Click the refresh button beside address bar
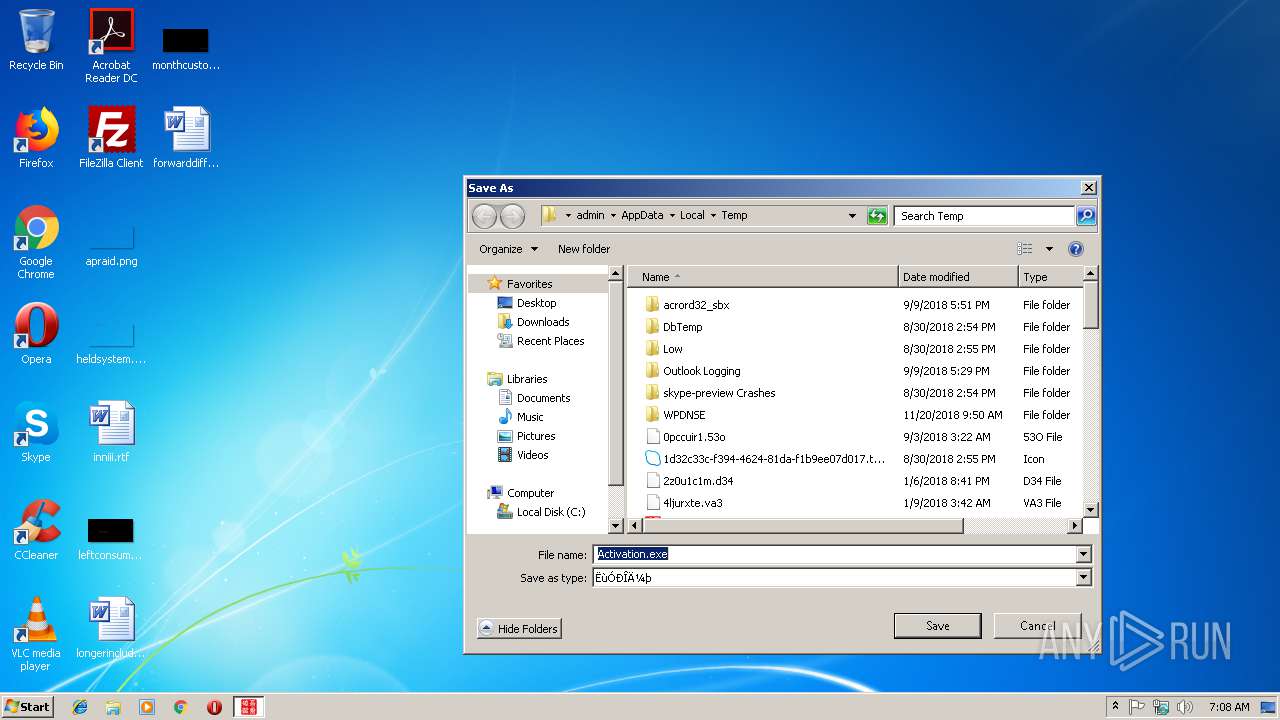1280x720 pixels. point(877,216)
